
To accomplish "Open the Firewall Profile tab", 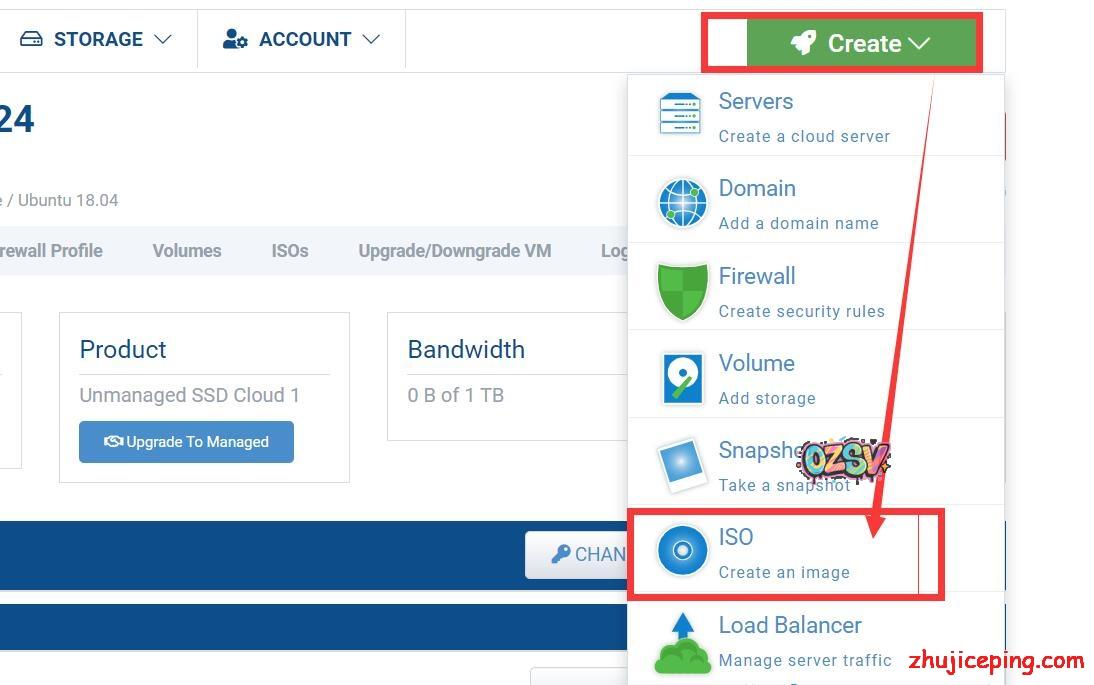I will 50,251.
